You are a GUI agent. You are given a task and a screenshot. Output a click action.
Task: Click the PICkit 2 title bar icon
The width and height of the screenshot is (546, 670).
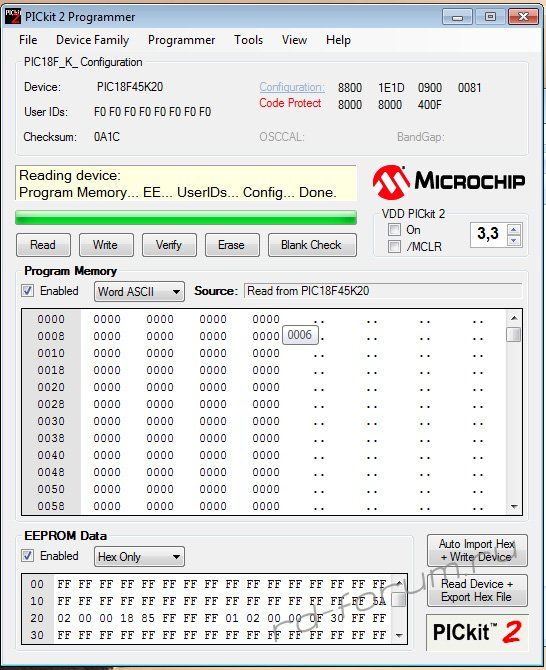pyautogui.click(x=12, y=17)
